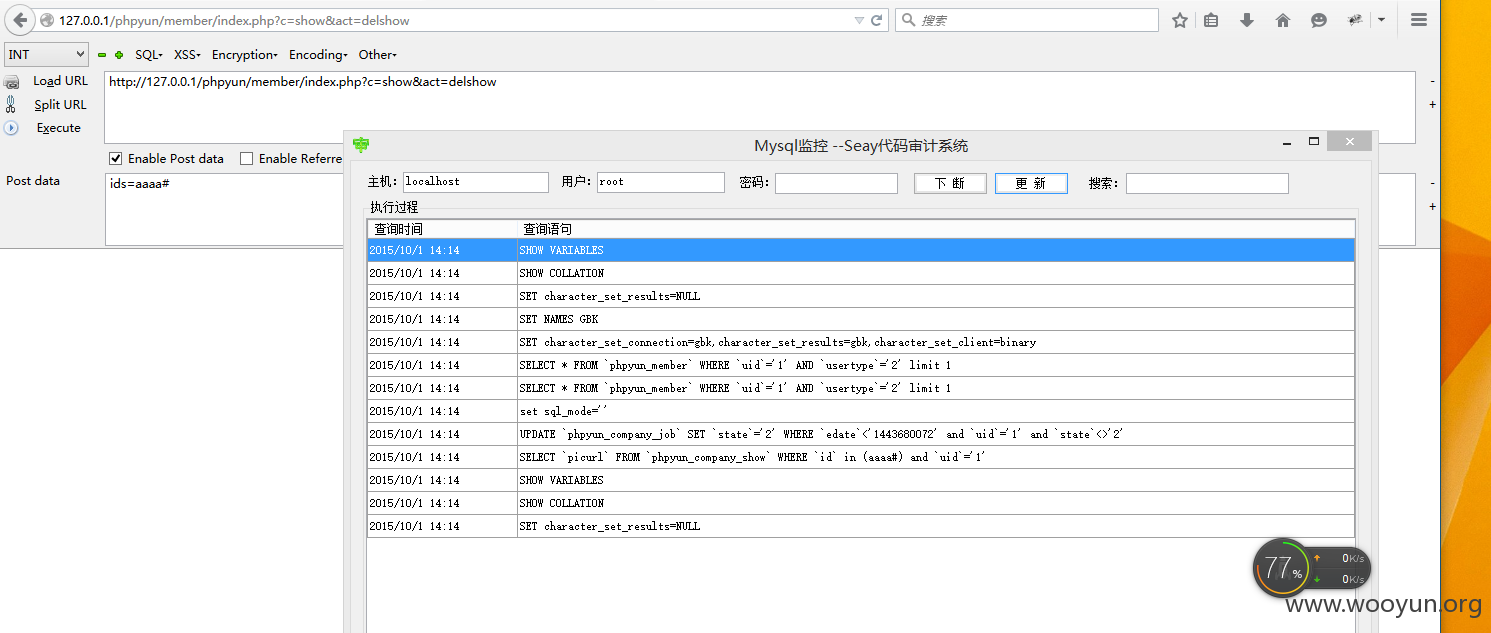Image resolution: width=1491 pixels, height=633 pixels.
Task: Click the 密码 password field
Action: point(836,183)
